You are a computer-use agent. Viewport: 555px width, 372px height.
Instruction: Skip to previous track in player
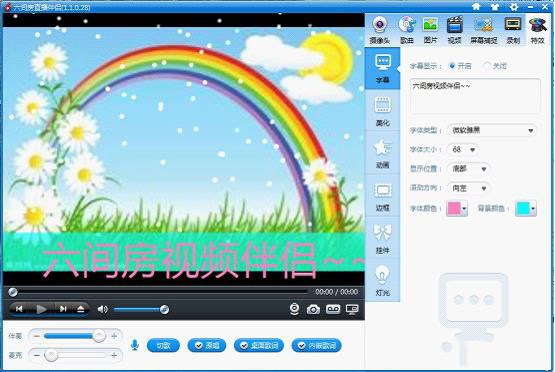tap(19, 309)
